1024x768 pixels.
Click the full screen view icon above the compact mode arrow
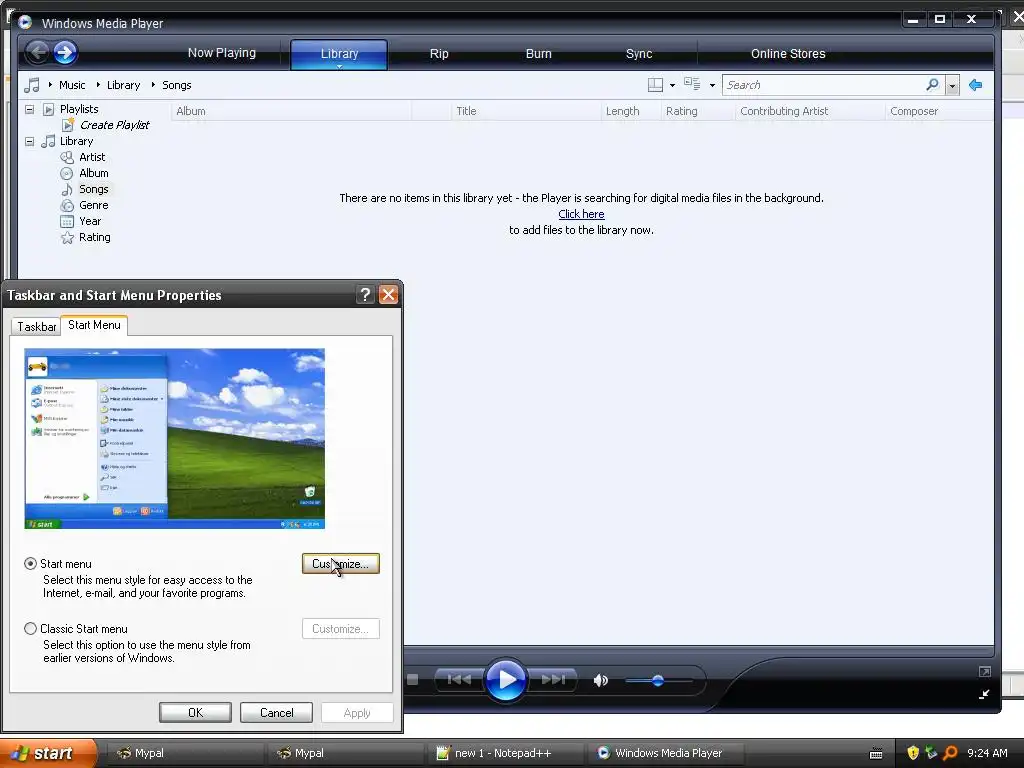pos(985,671)
